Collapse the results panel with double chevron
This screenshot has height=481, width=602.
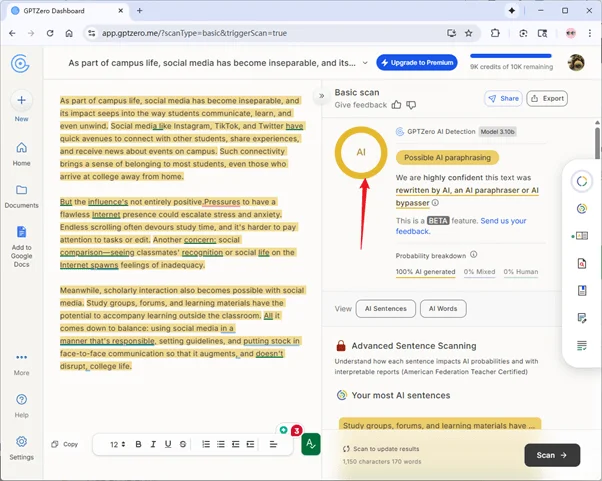point(322,96)
